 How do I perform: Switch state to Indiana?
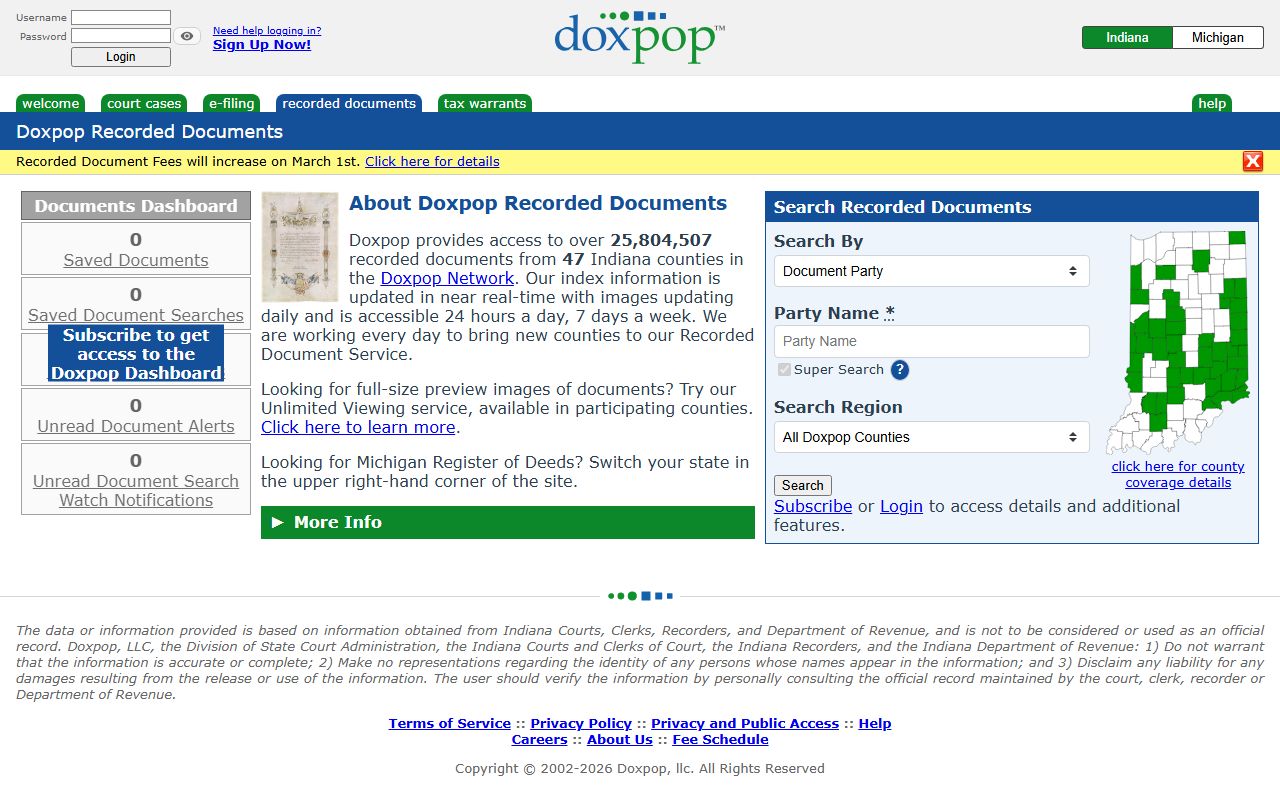pyautogui.click(x=1127, y=38)
